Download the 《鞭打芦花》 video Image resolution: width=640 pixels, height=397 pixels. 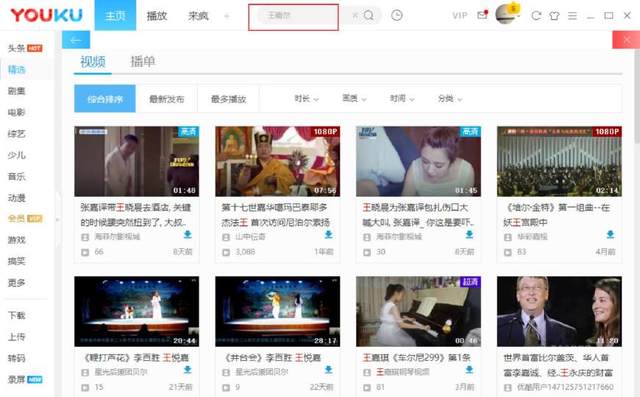[188, 370]
